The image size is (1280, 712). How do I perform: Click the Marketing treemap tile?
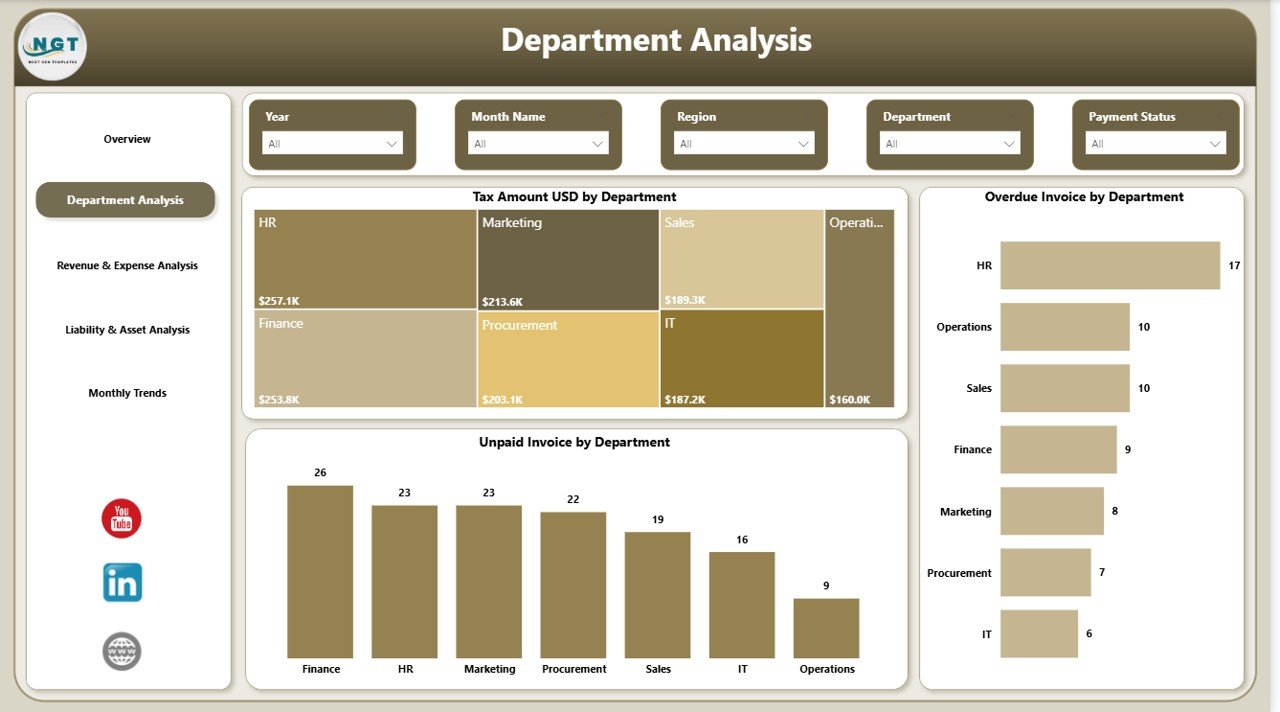[x=568, y=258]
